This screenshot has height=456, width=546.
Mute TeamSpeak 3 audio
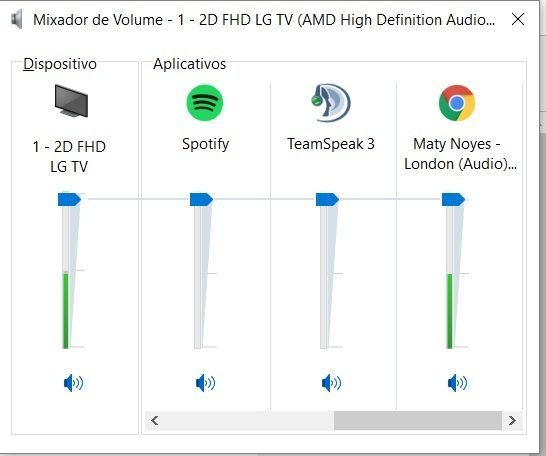(332, 383)
